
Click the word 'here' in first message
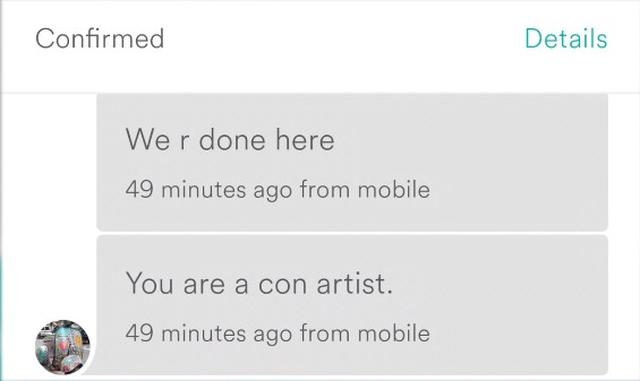[x=305, y=140]
